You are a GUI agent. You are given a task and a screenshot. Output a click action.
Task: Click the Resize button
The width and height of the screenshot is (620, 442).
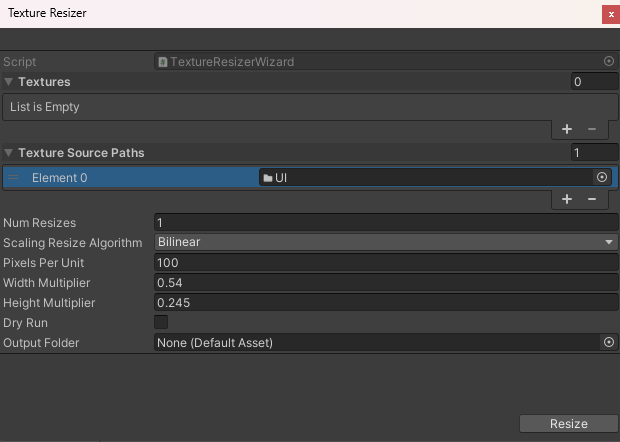(x=568, y=424)
